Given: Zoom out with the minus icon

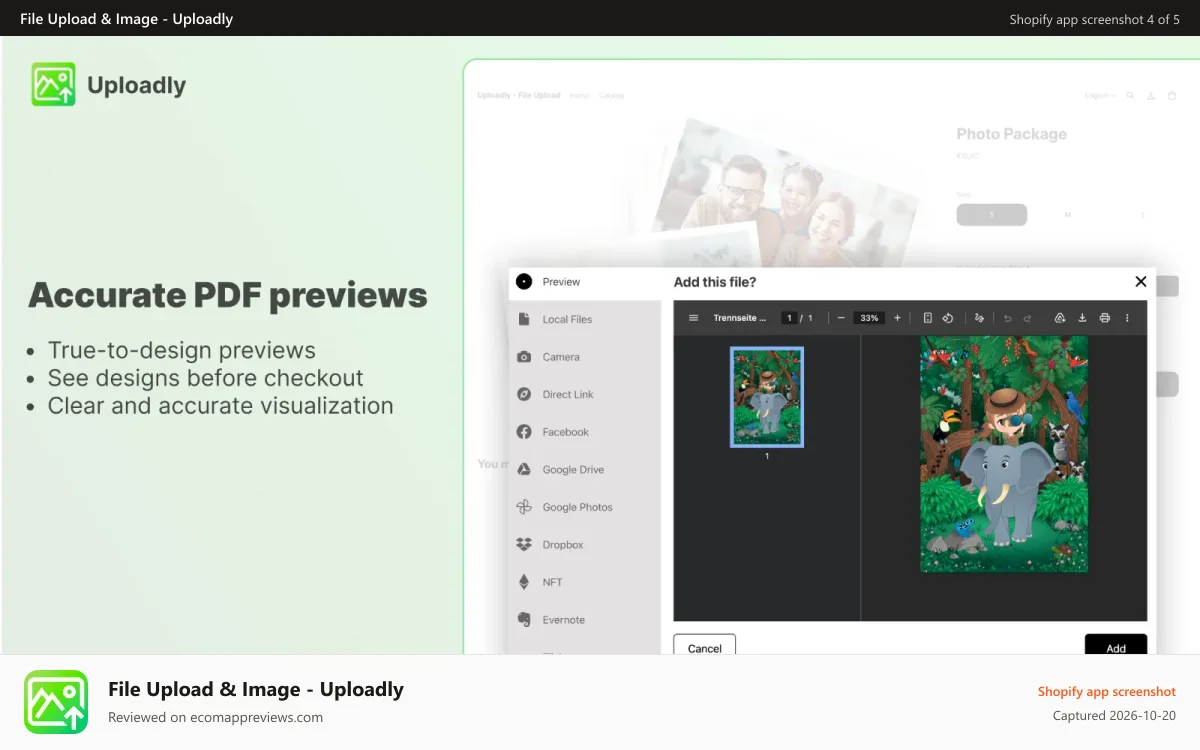Looking at the screenshot, I should pos(841,318).
